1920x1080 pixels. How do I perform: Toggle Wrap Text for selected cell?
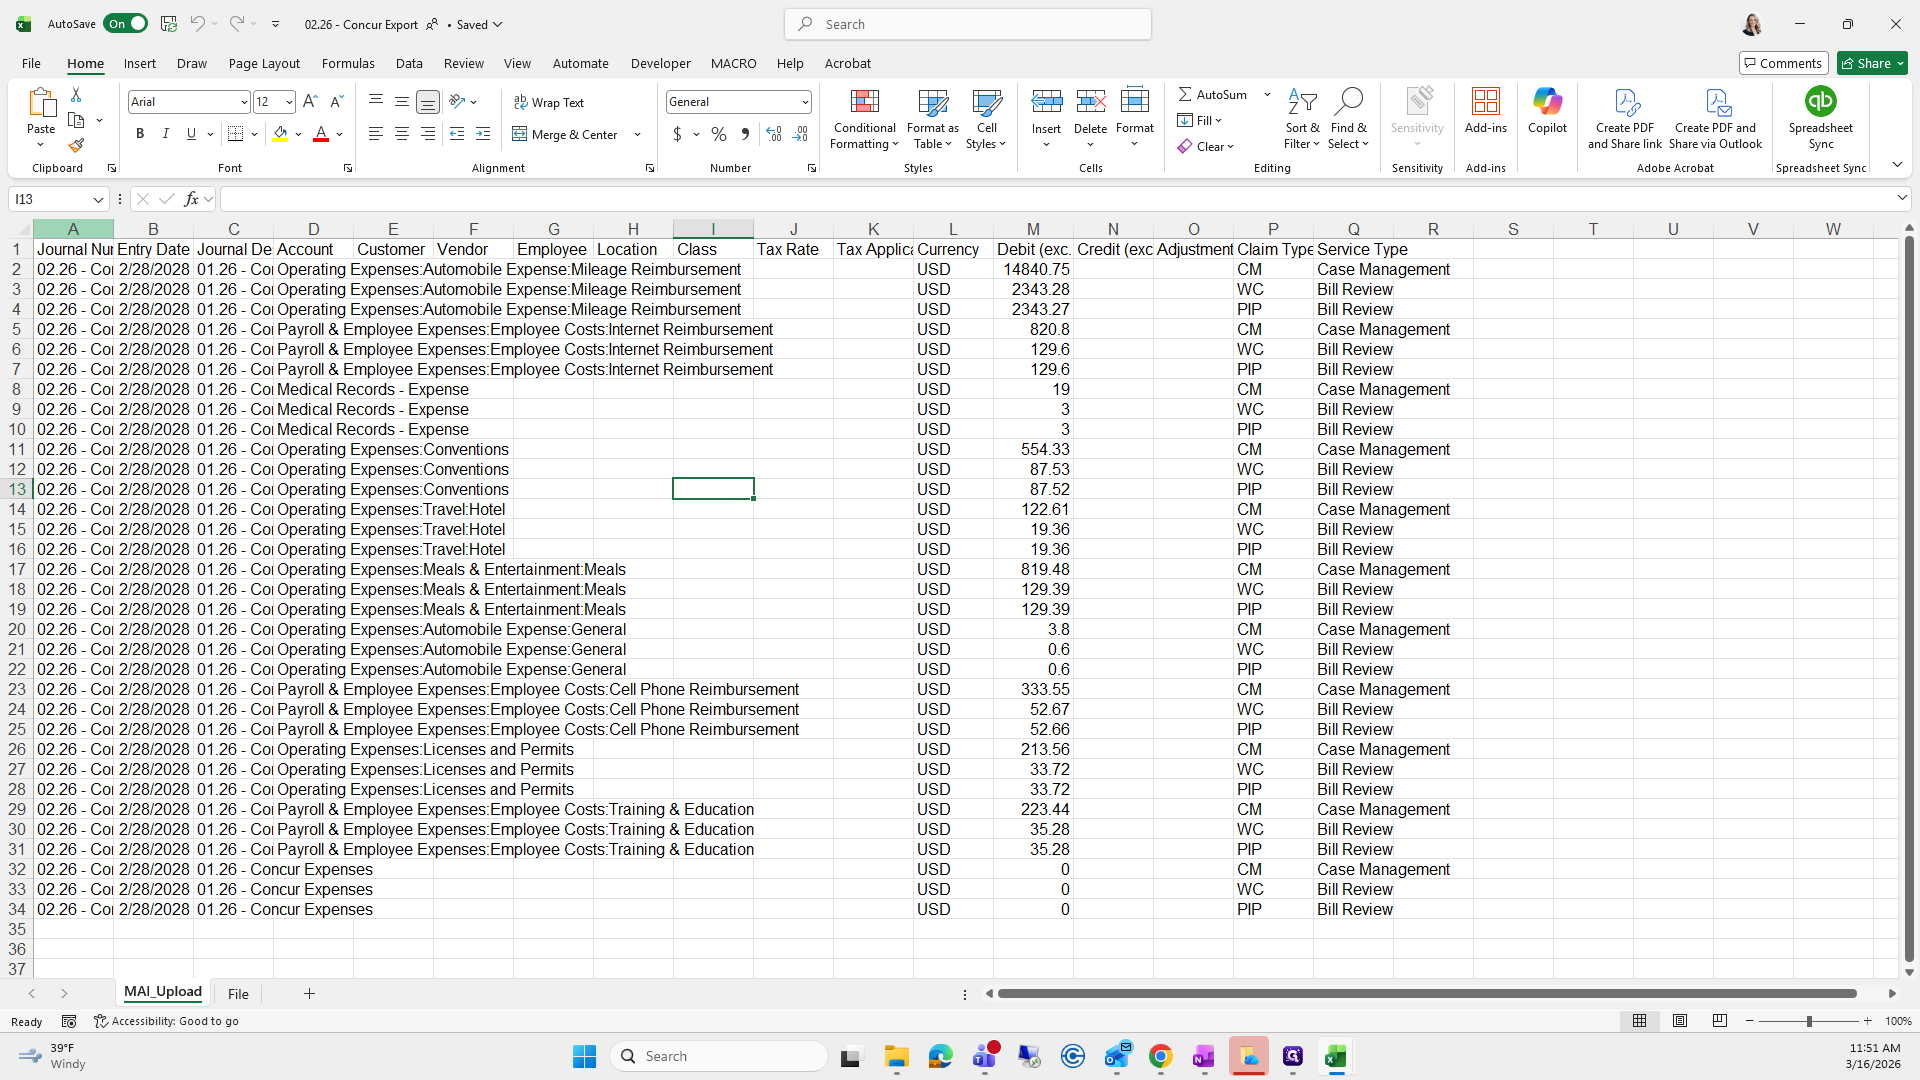coord(548,102)
